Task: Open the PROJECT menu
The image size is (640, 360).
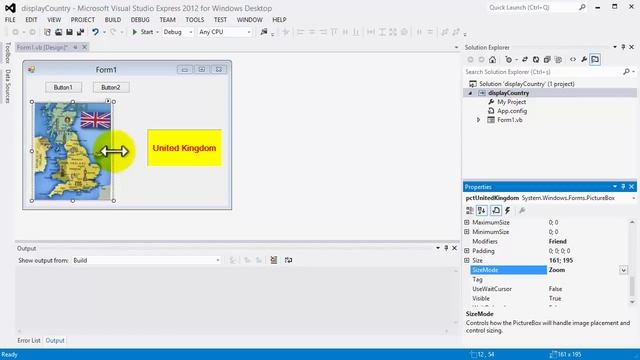Action: pyautogui.click(x=82, y=20)
